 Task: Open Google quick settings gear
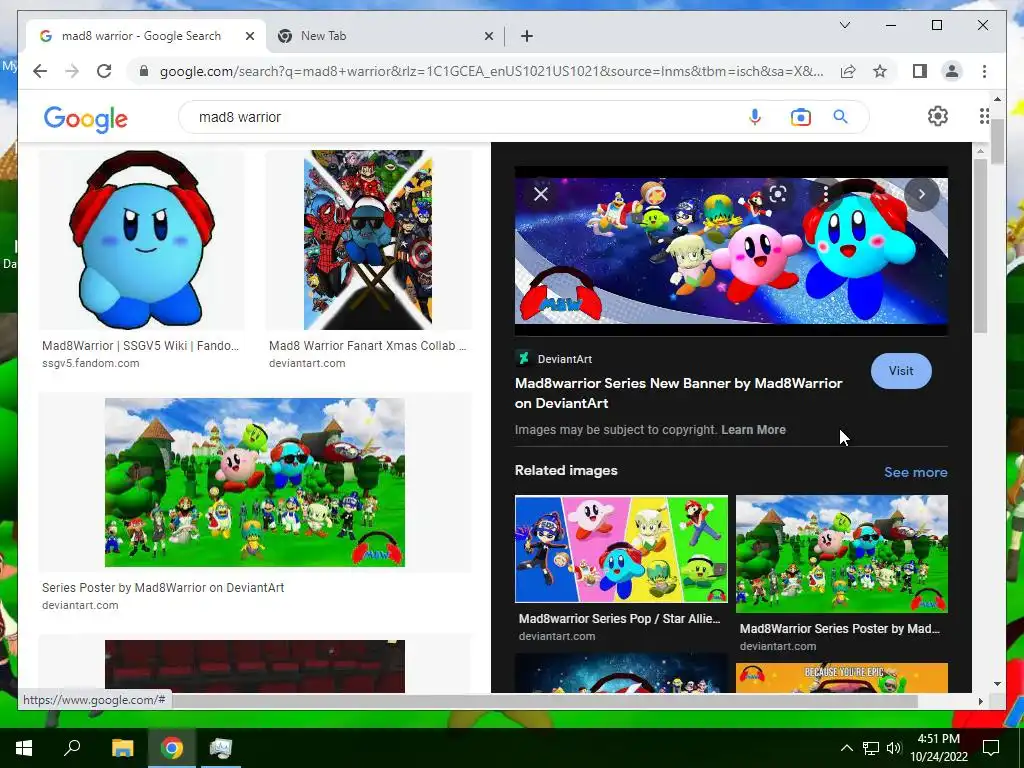pyautogui.click(x=938, y=116)
